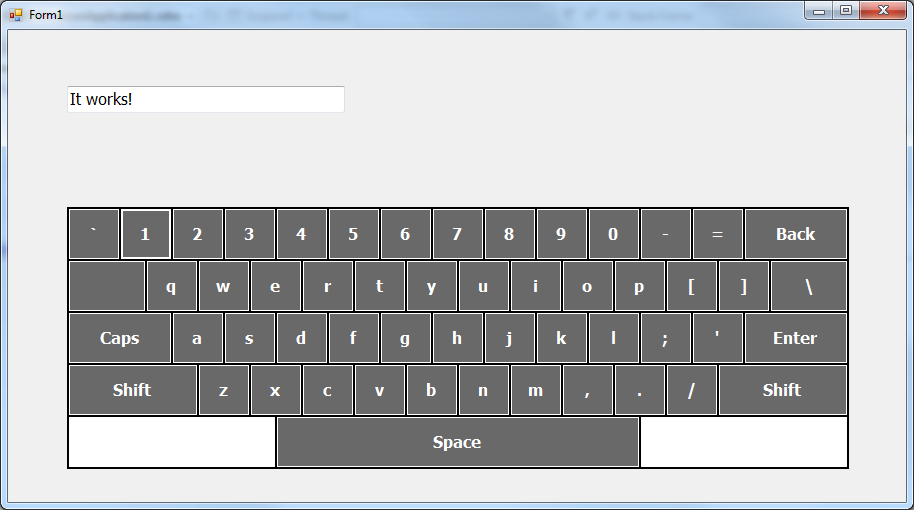
Task: Click the number 5 key
Action: (353, 234)
